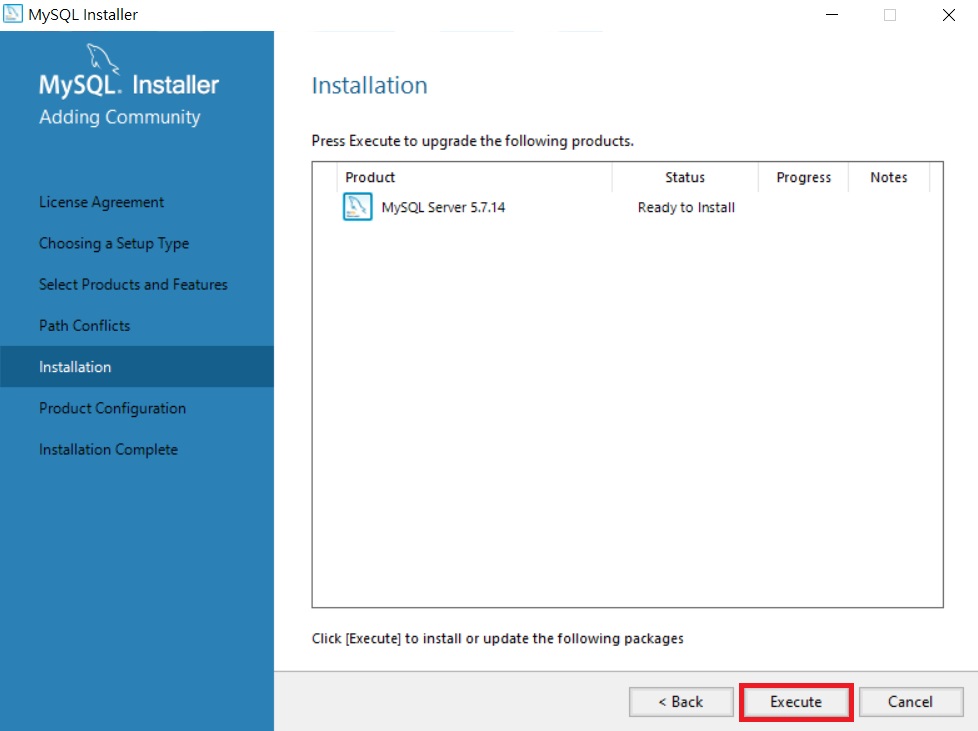
Task: Click the Execute button
Action: [796, 702]
